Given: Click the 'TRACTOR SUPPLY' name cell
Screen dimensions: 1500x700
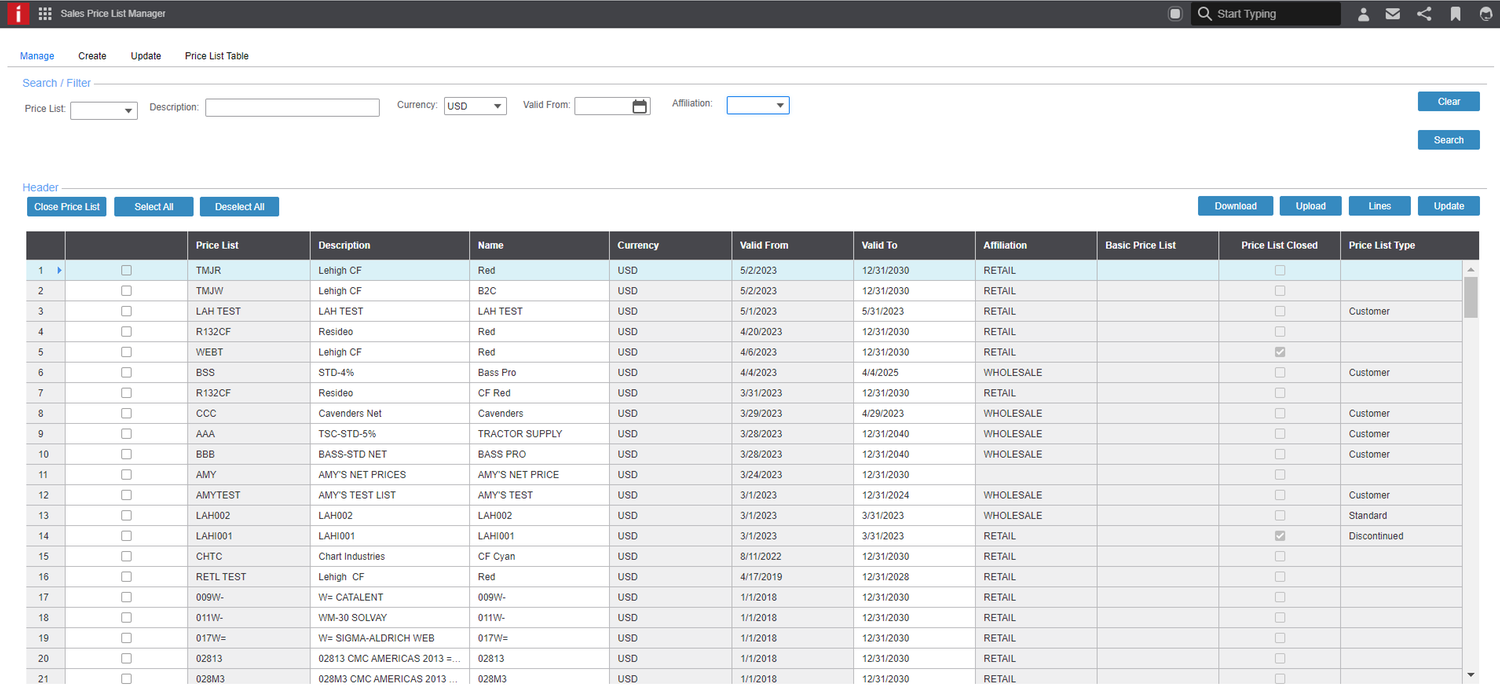Looking at the screenshot, I should [x=539, y=434].
